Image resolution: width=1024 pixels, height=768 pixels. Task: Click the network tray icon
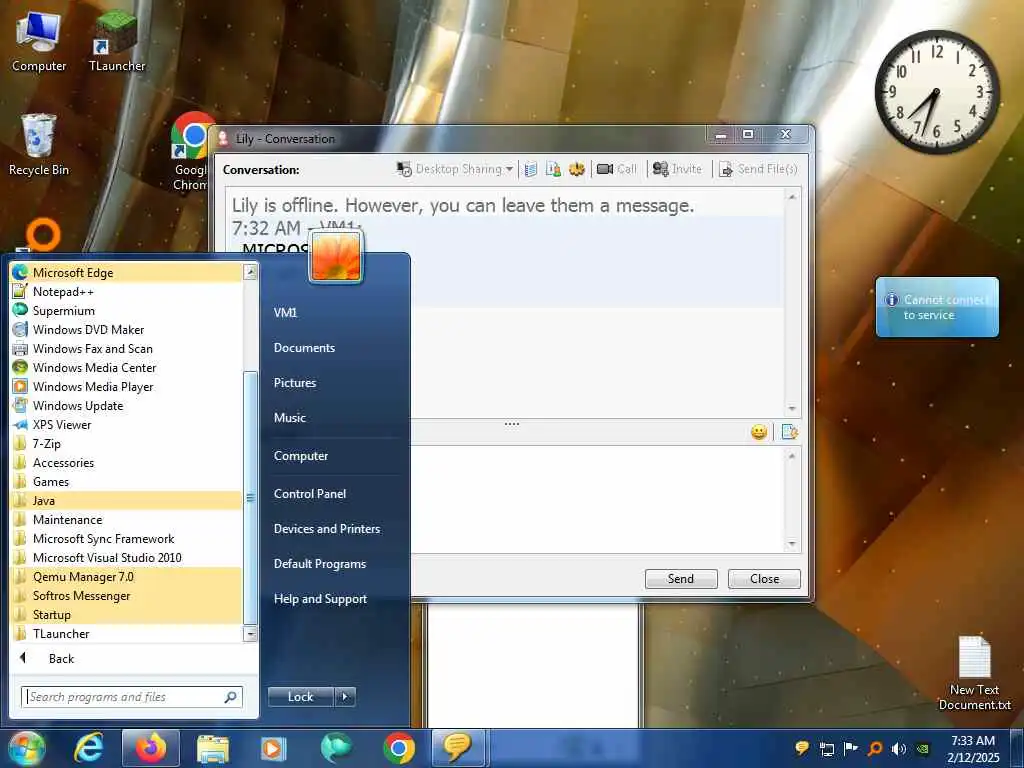pos(827,748)
